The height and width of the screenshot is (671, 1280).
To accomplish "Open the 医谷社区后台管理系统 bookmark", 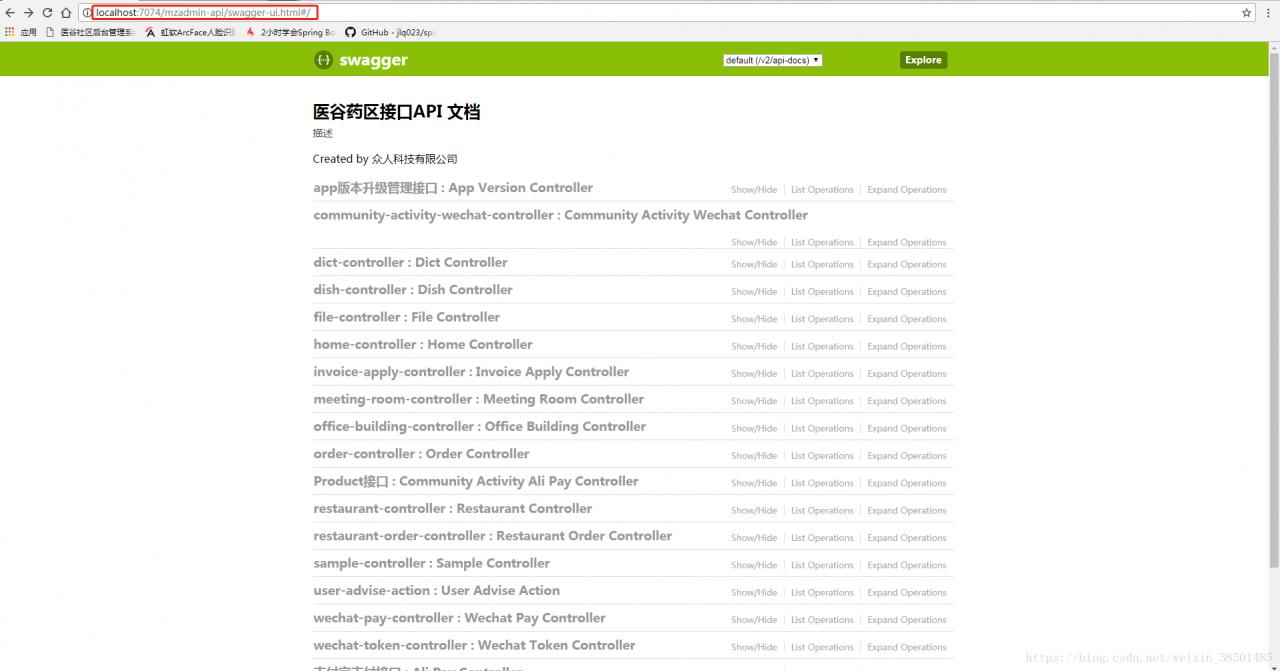I will tap(90, 32).
